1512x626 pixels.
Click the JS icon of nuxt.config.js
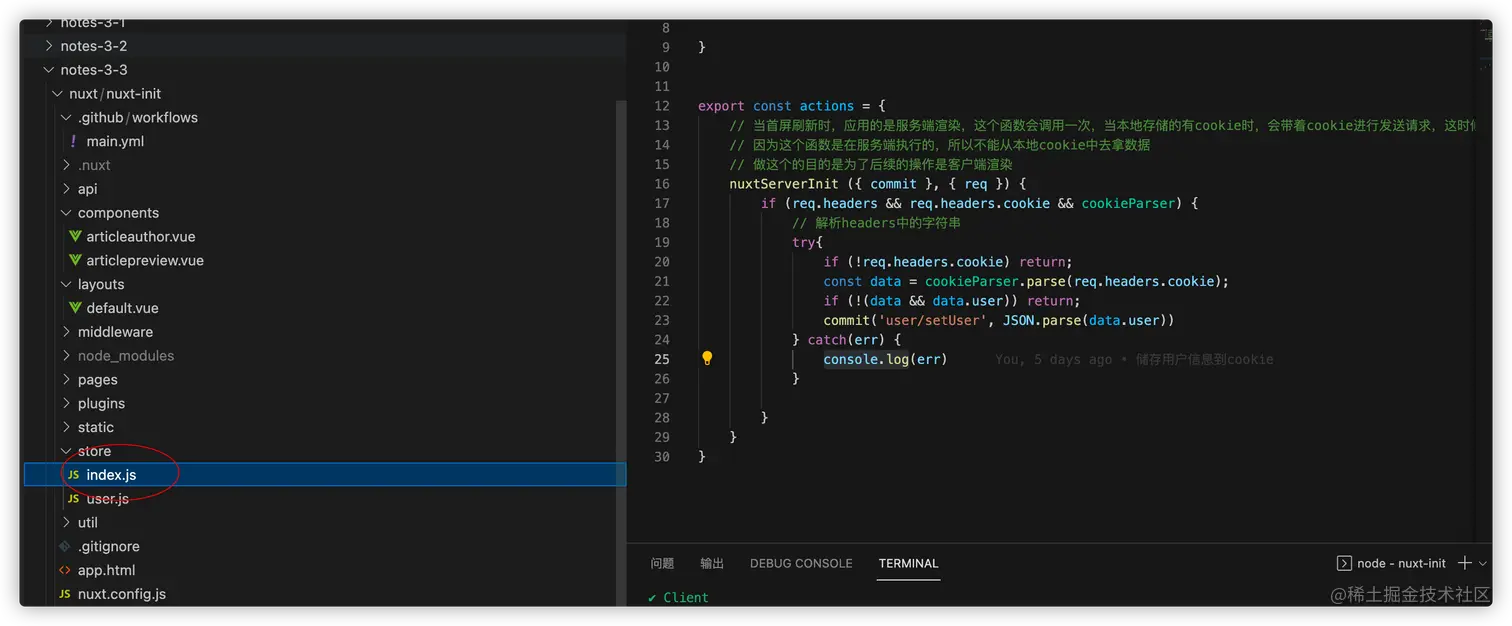point(65,594)
